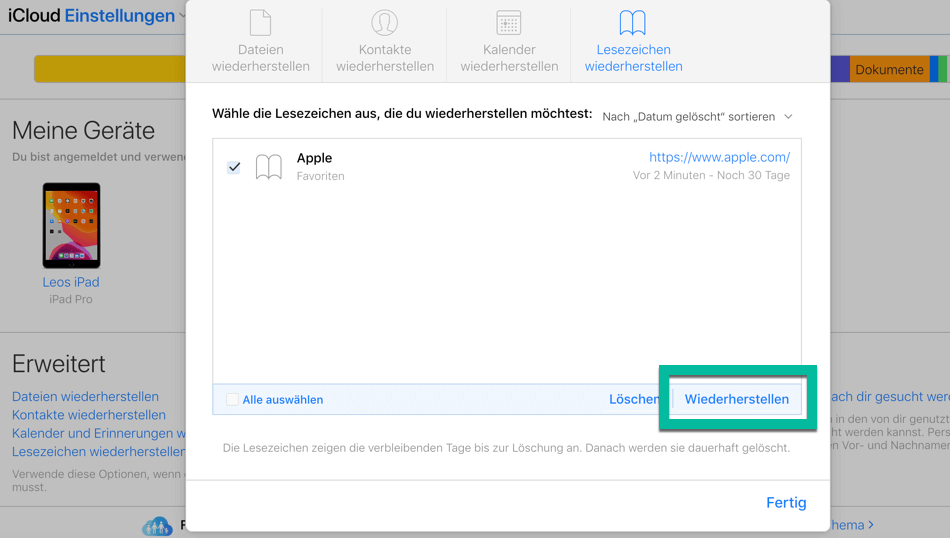The image size is (950, 538).
Task: Click the Lesezeichen wiederherstellen book icon
Action: pos(633,23)
